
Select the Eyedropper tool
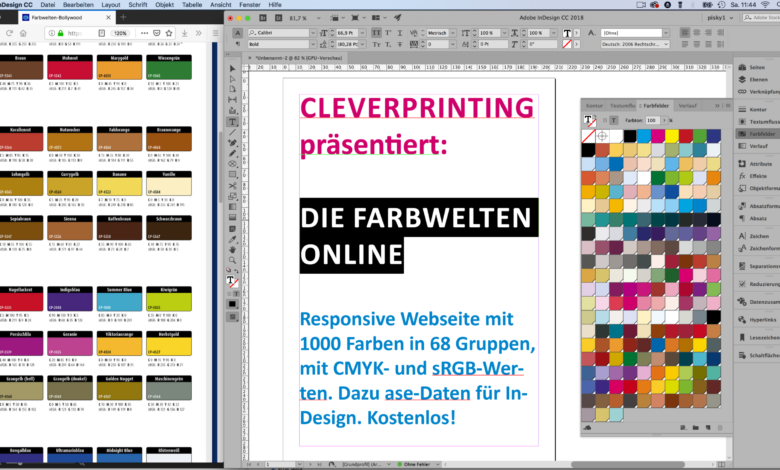[x=232, y=239]
